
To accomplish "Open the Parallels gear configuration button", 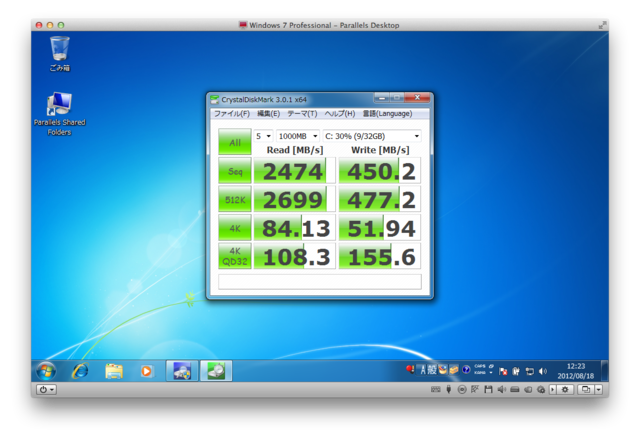I will pos(565,390).
